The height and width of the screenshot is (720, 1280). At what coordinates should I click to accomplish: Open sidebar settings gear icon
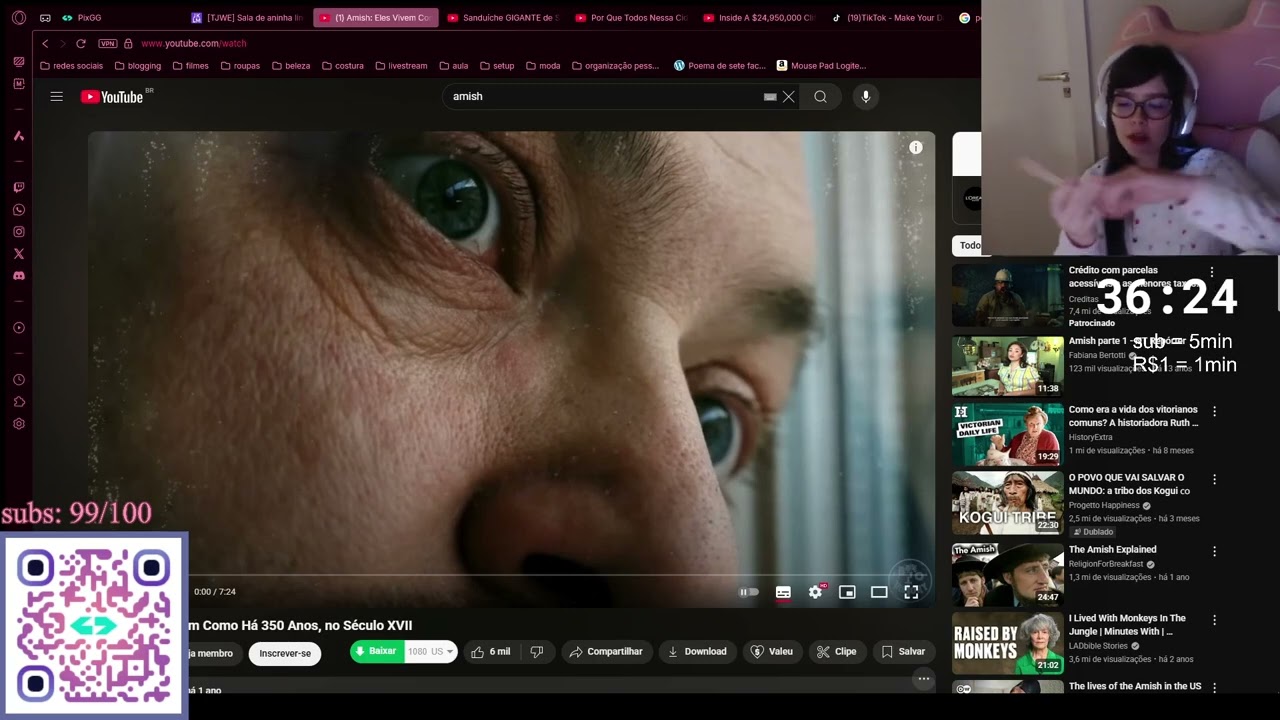click(x=18, y=424)
